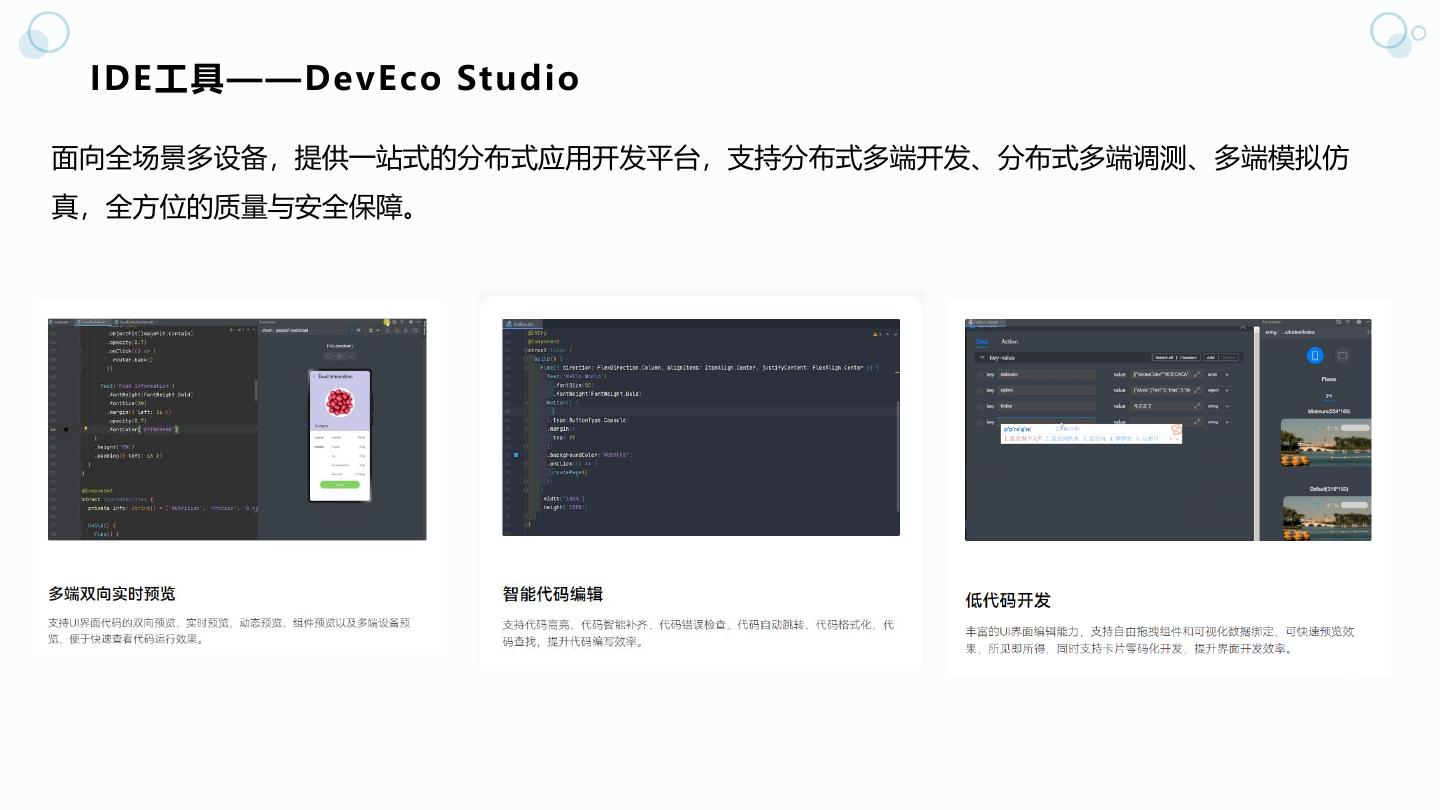1440x810 pixels.
Task: Click the black color swatch in the gutter
Action: pyautogui.click(x=66, y=429)
